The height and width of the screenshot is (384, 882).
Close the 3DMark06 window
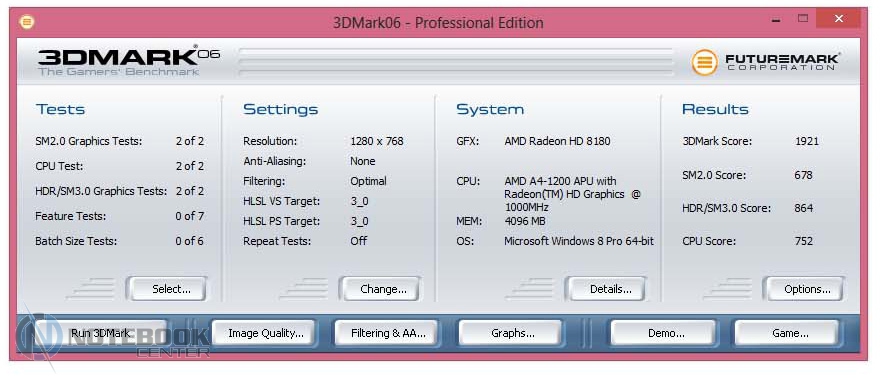tap(838, 19)
